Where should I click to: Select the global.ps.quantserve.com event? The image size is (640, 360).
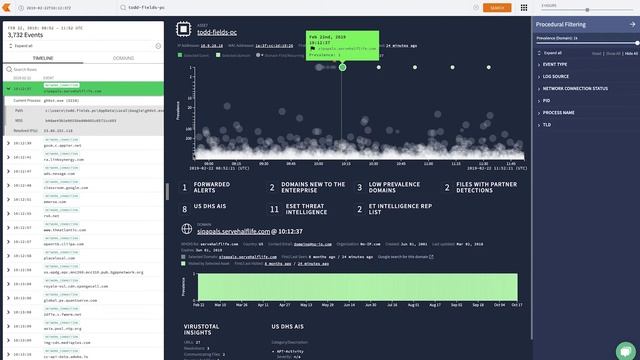click(83, 298)
